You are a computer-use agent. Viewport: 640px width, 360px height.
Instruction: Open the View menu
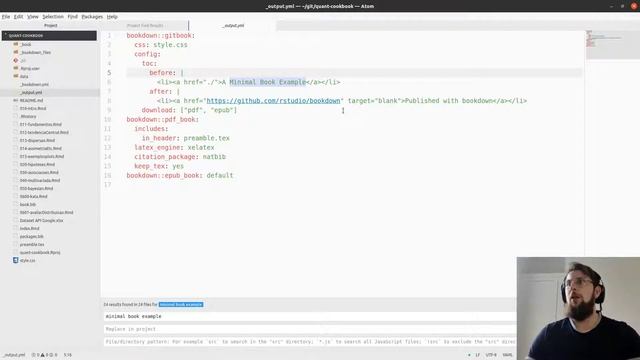[x=33, y=17]
